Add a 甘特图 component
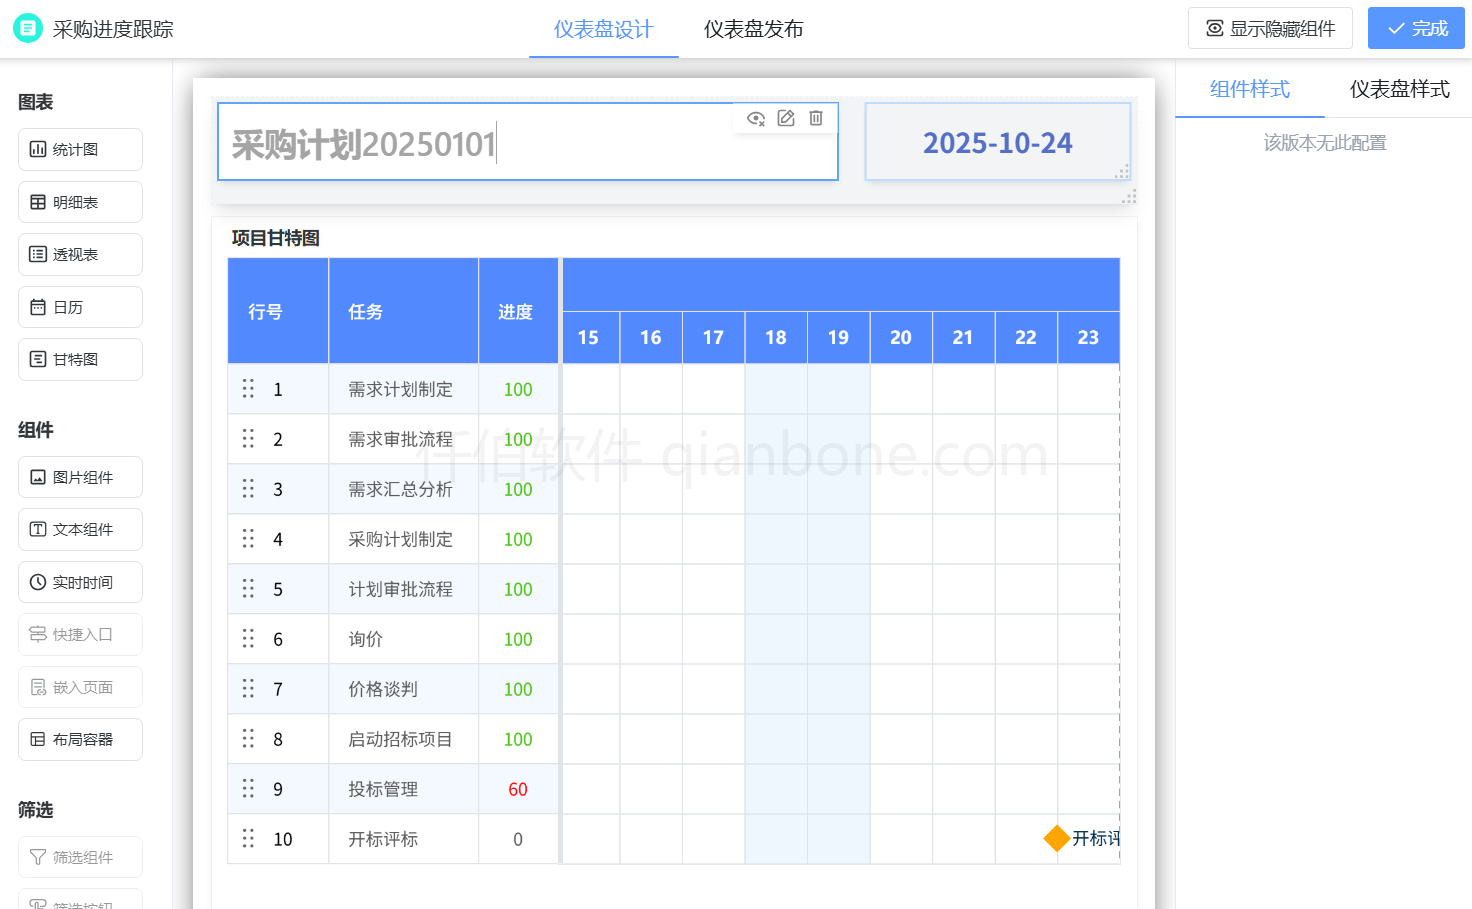This screenshot has width=1472, height=909. pyautogui.click(x=80, y=359)
